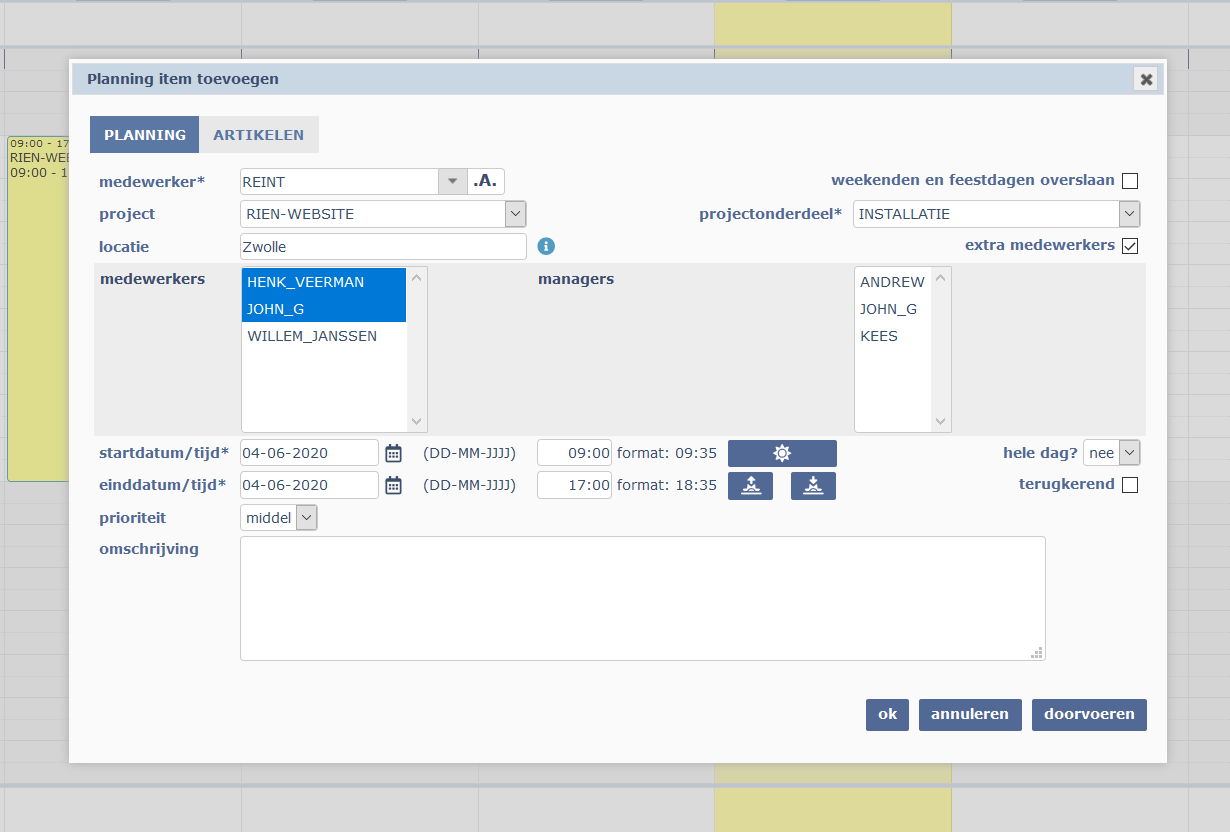1230x832 pixels.
Task: Select WILLEM_JANSSEN in the medewerkers list
Action: pyautogui.click(x=312, y=336)
